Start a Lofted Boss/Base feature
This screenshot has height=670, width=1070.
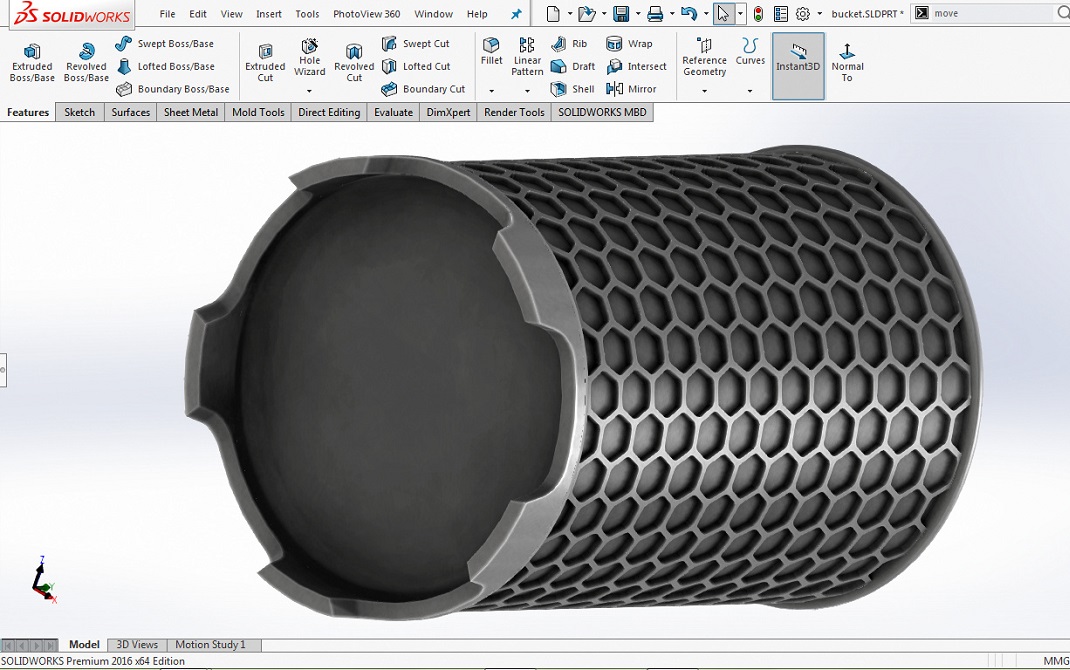coord(165,66)
